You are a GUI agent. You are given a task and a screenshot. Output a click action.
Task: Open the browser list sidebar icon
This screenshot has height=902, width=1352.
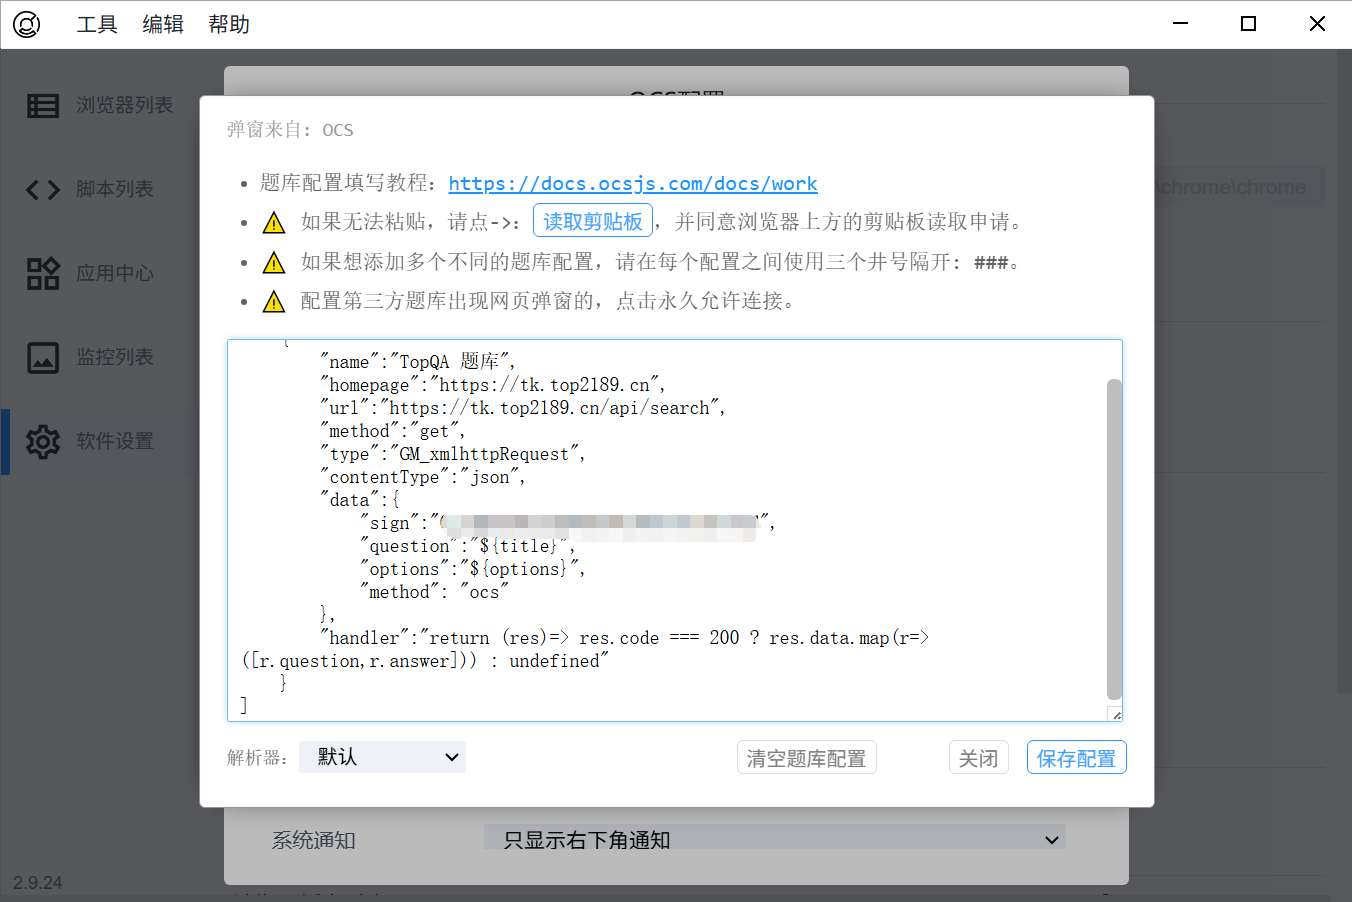point(43,105)
